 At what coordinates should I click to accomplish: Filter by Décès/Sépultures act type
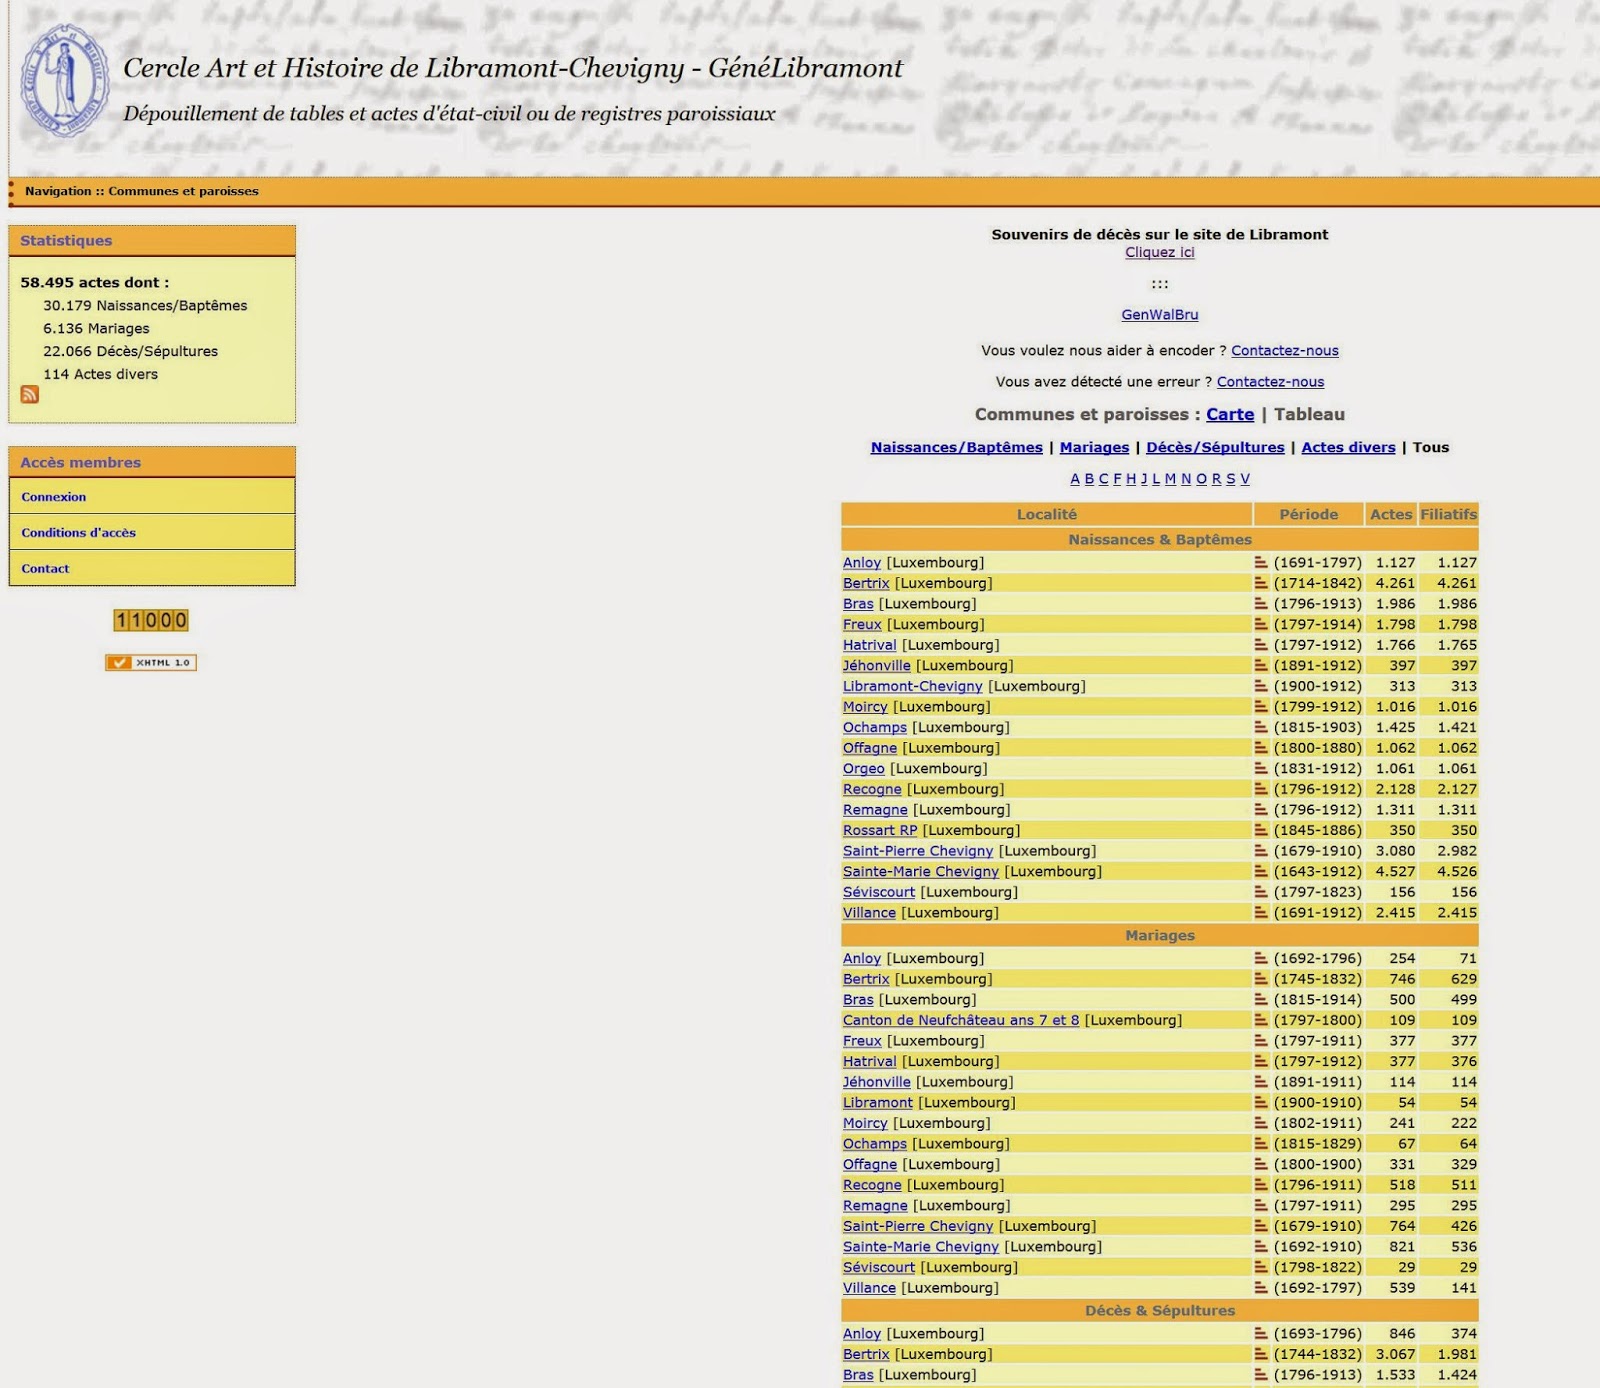coord(1215,447)
